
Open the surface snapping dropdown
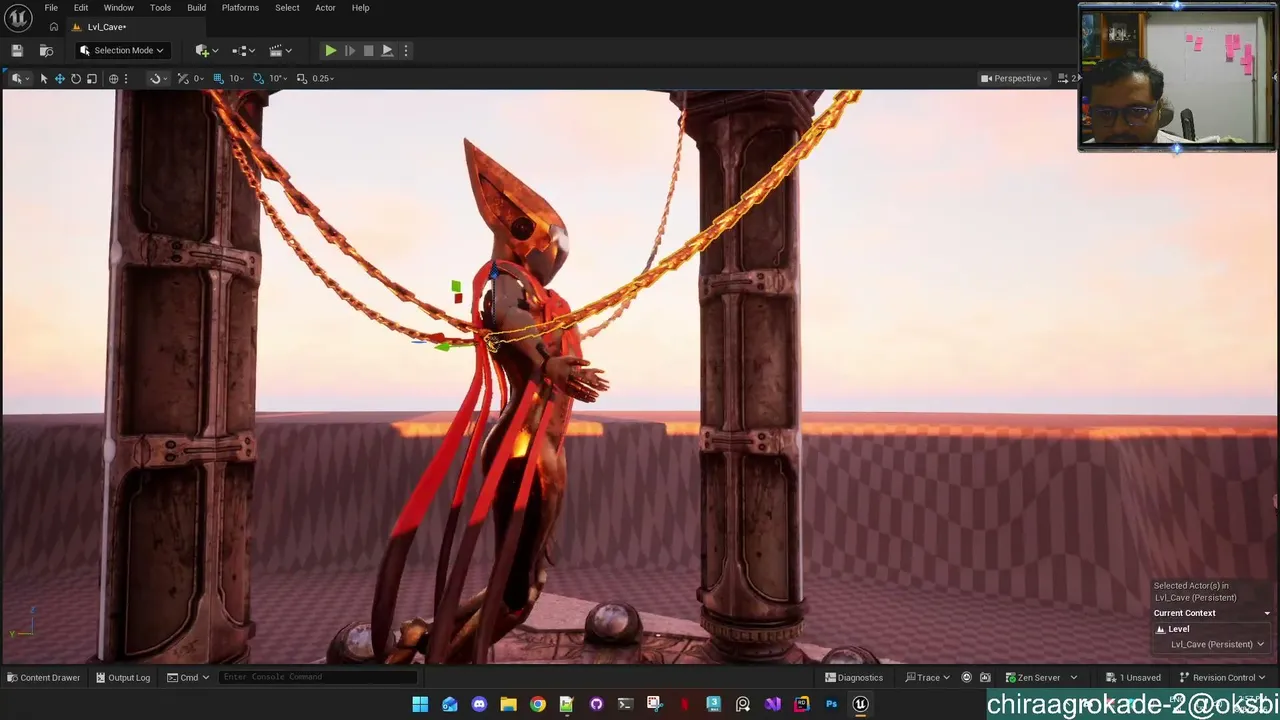(x=156, y=78)
